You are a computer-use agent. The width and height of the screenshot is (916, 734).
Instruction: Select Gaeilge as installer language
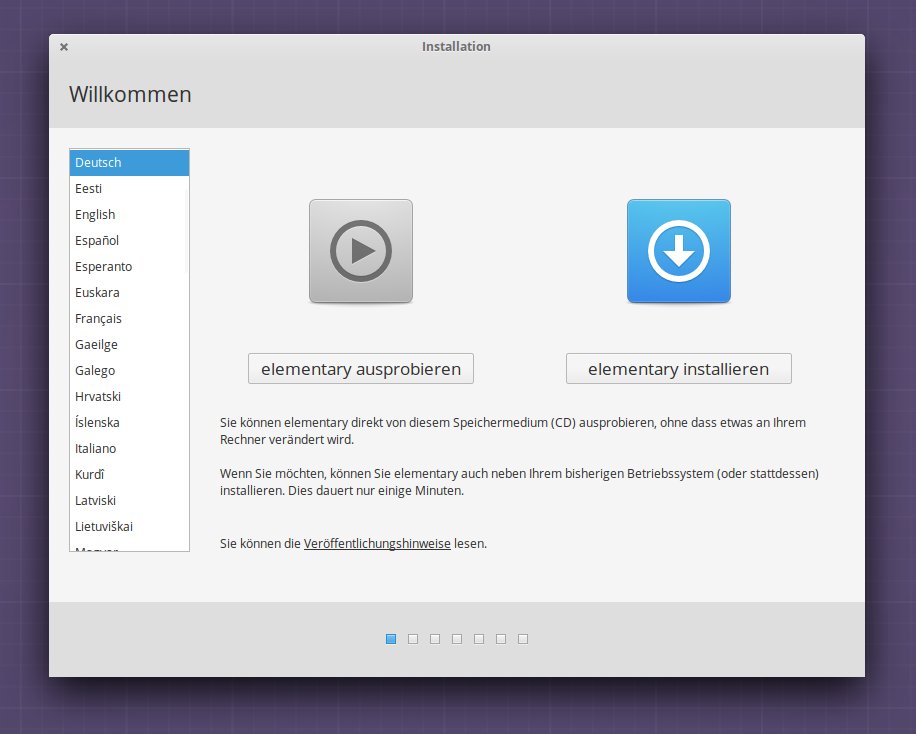tap(129, 345)
